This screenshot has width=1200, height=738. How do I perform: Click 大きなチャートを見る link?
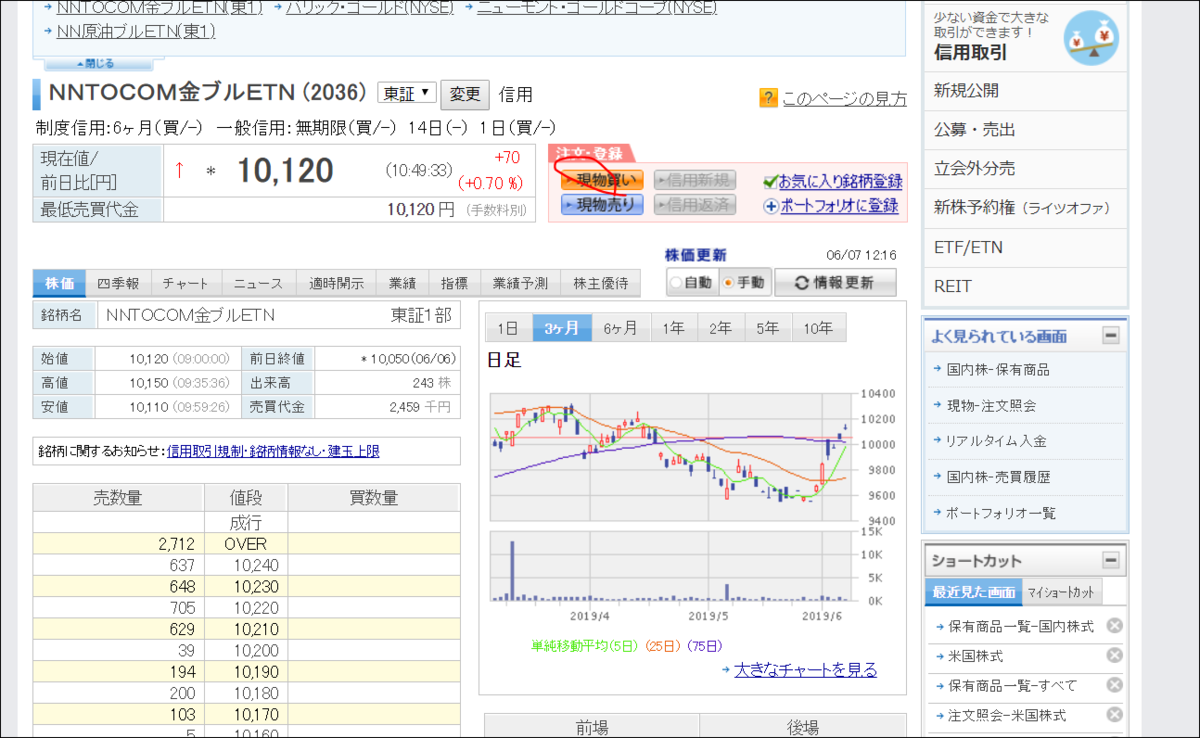click(805, 670)
